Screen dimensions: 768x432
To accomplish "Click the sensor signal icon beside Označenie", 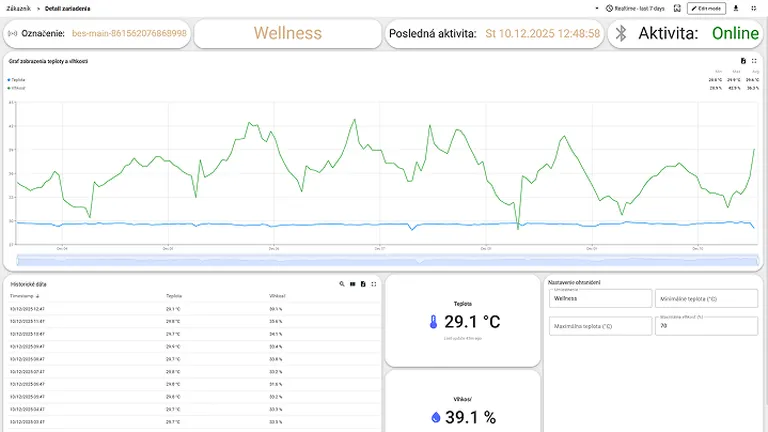I will (x=13, y=33).
